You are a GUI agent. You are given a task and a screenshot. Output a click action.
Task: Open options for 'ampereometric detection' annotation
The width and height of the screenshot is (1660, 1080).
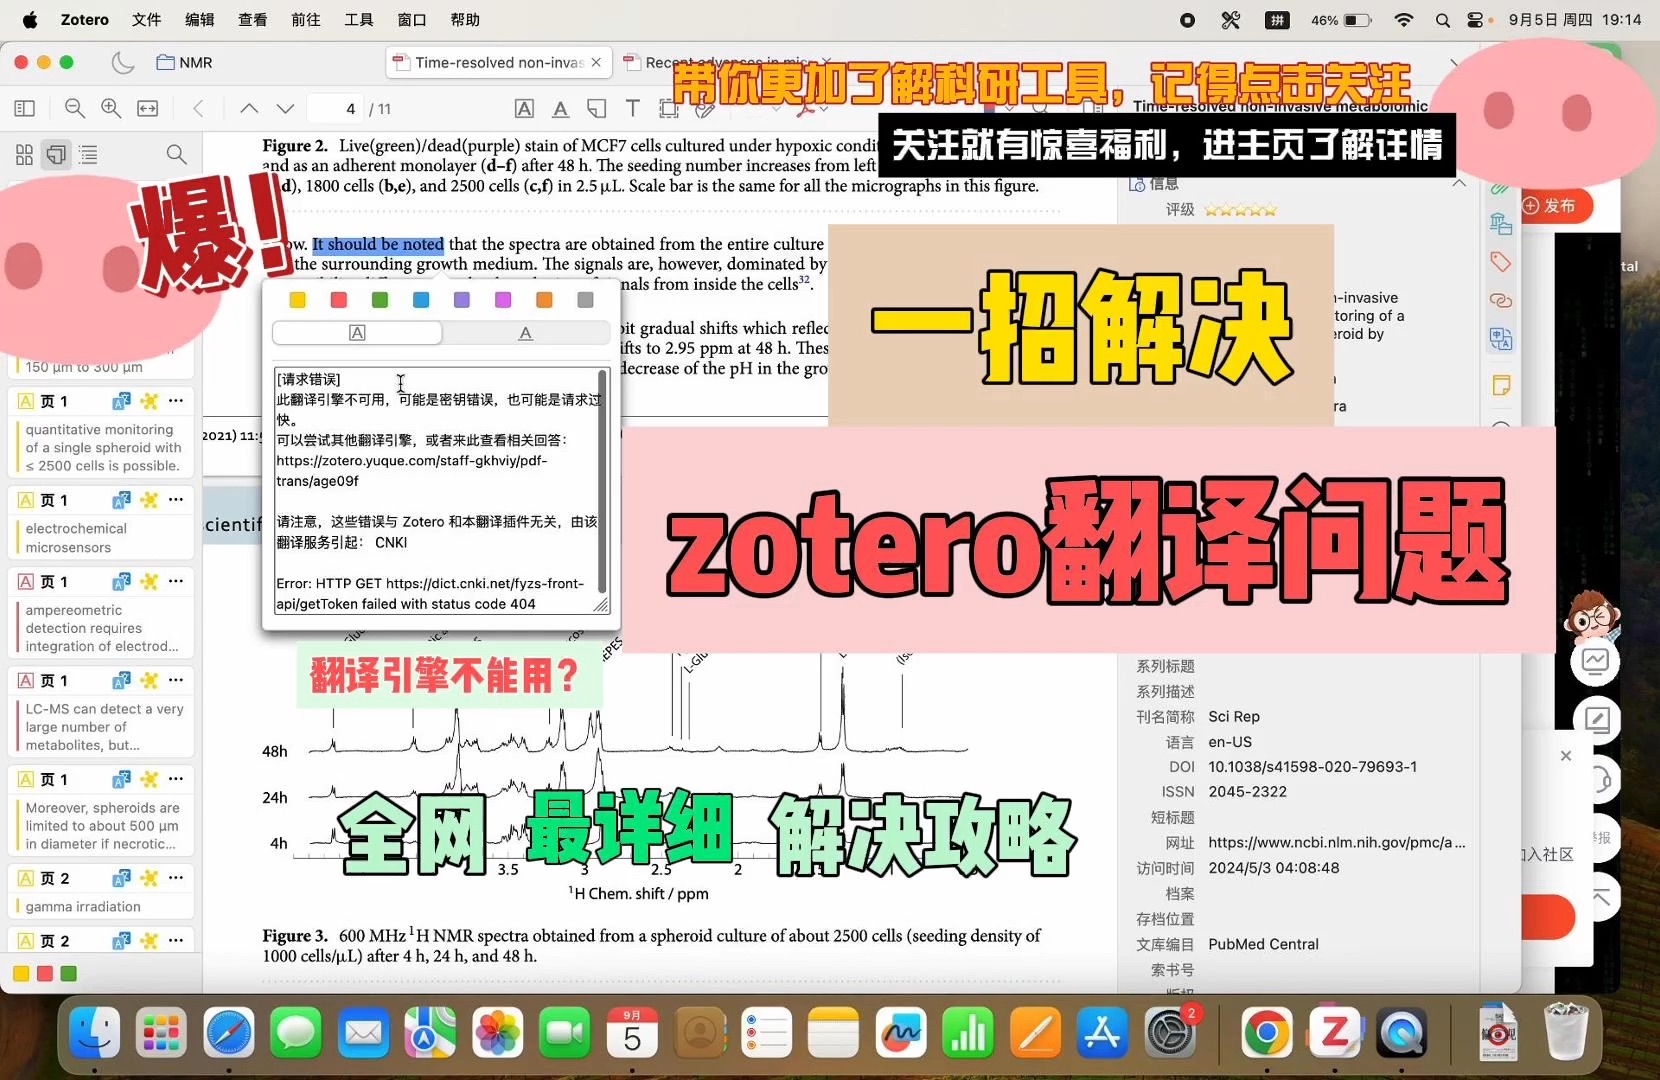tap(176, 581)
